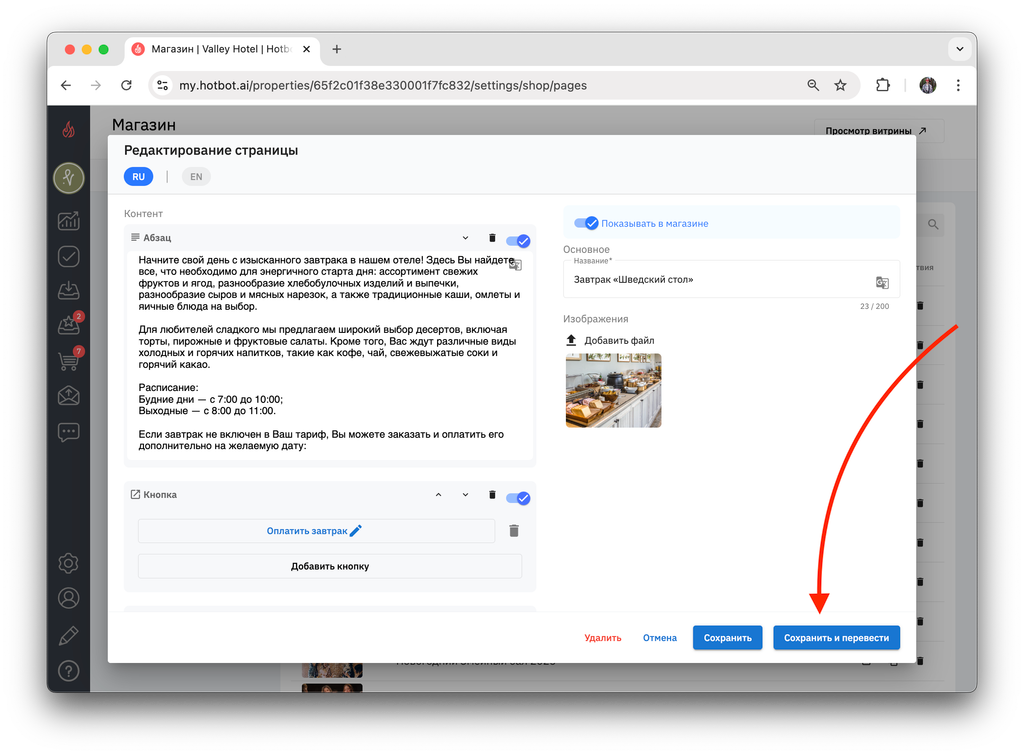Viewport: 1024px width, 755px height.
Task: Click the pencil edit icon in sidebar
Action: click(69, 635)
